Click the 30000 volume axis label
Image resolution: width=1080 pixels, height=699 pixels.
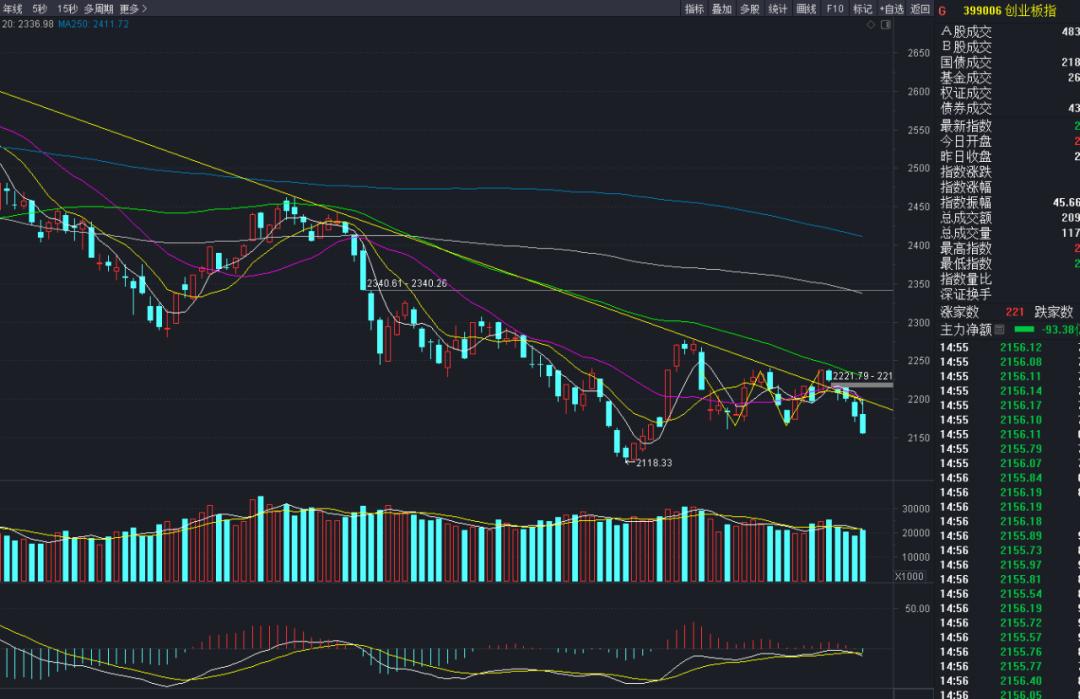[x=916, y=509]
